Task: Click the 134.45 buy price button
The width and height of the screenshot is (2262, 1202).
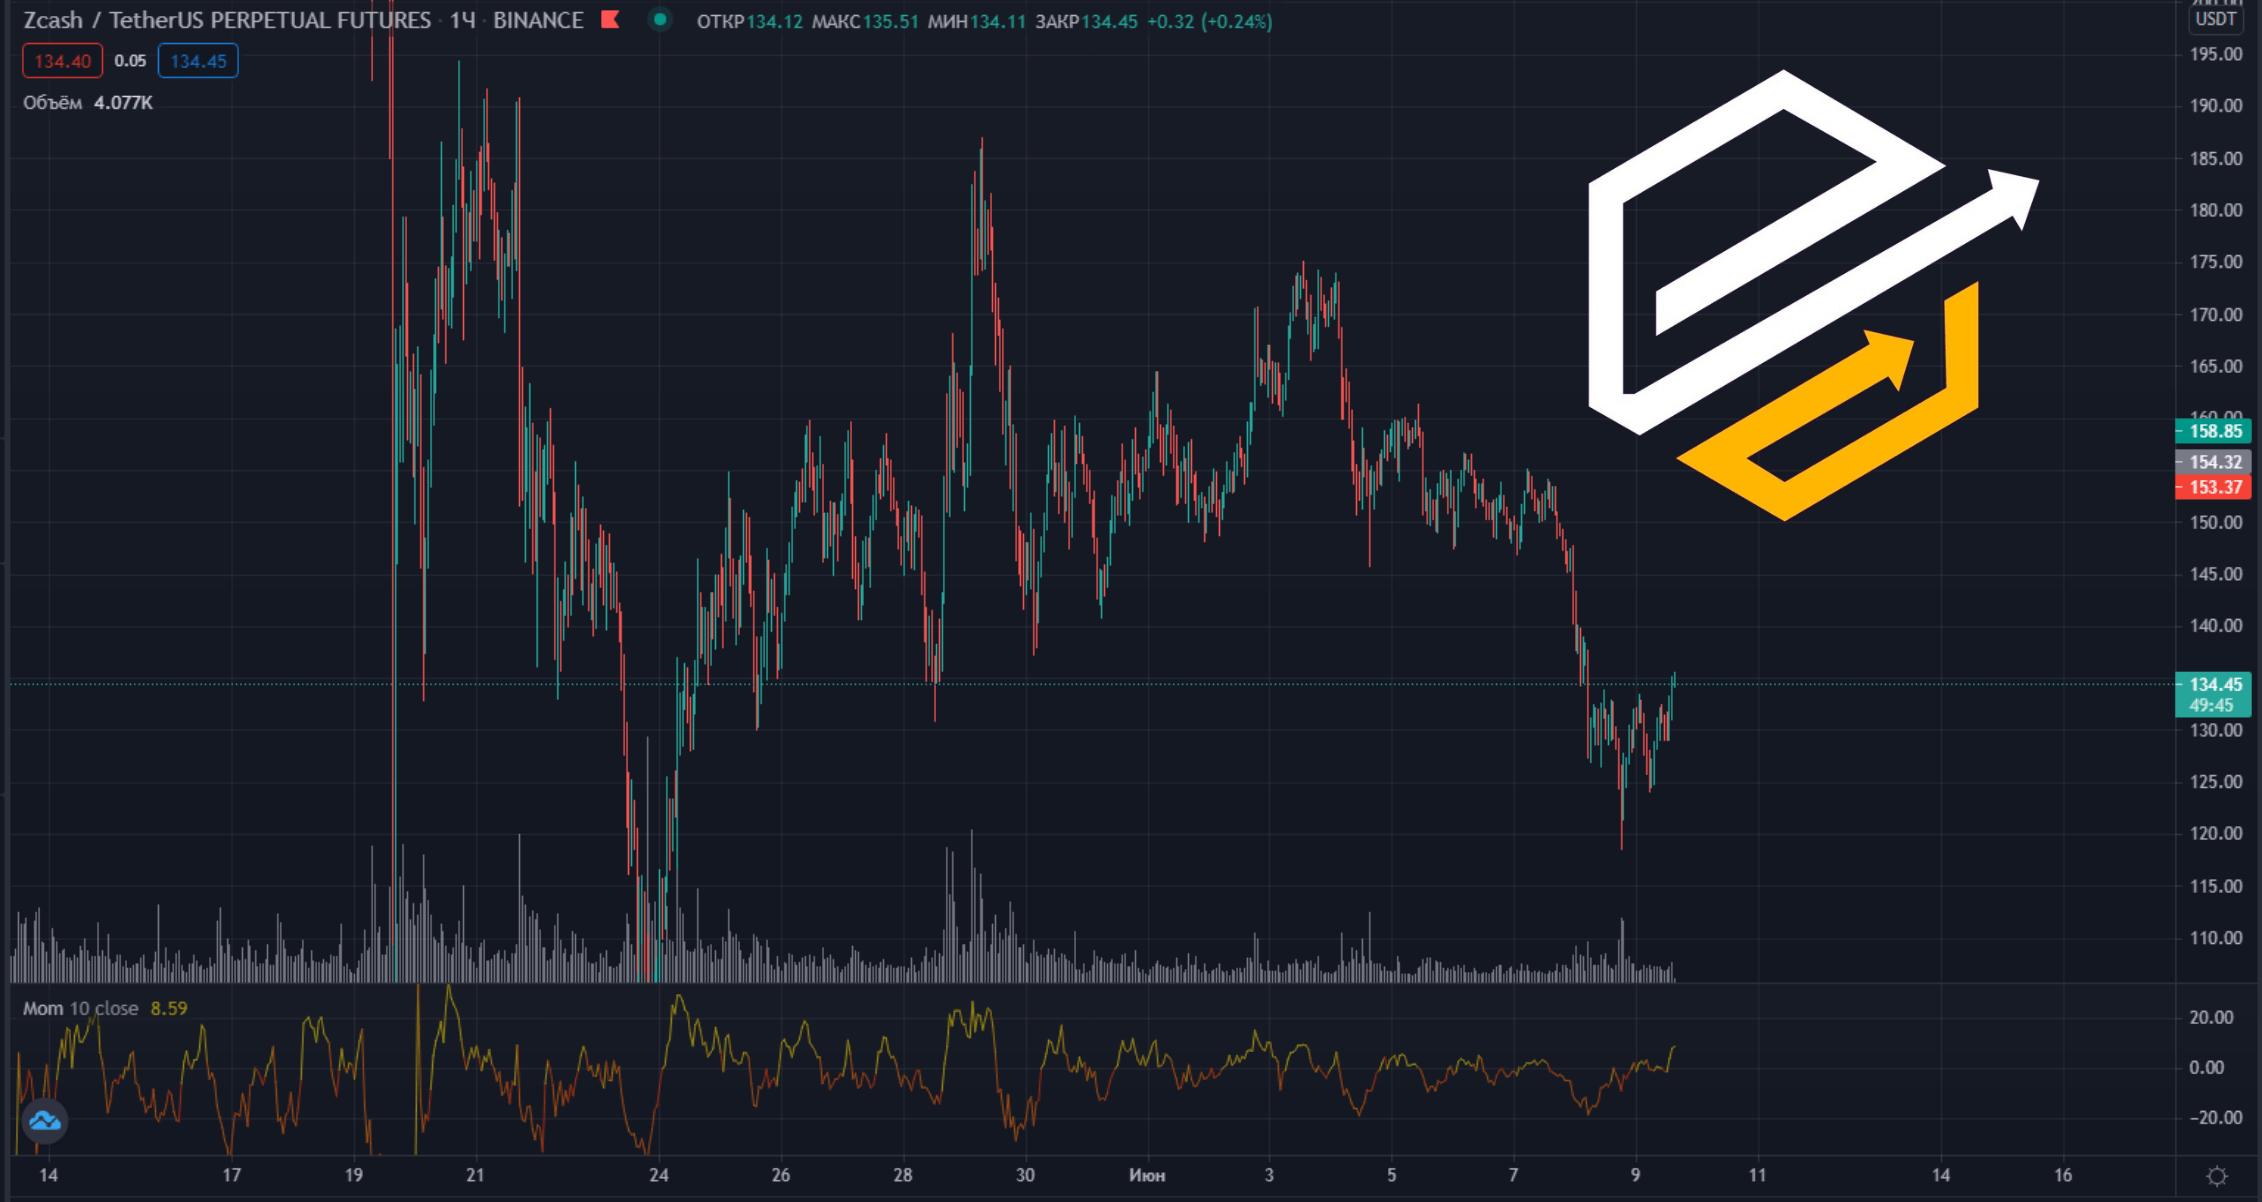Action: click(x=198, y=61)
